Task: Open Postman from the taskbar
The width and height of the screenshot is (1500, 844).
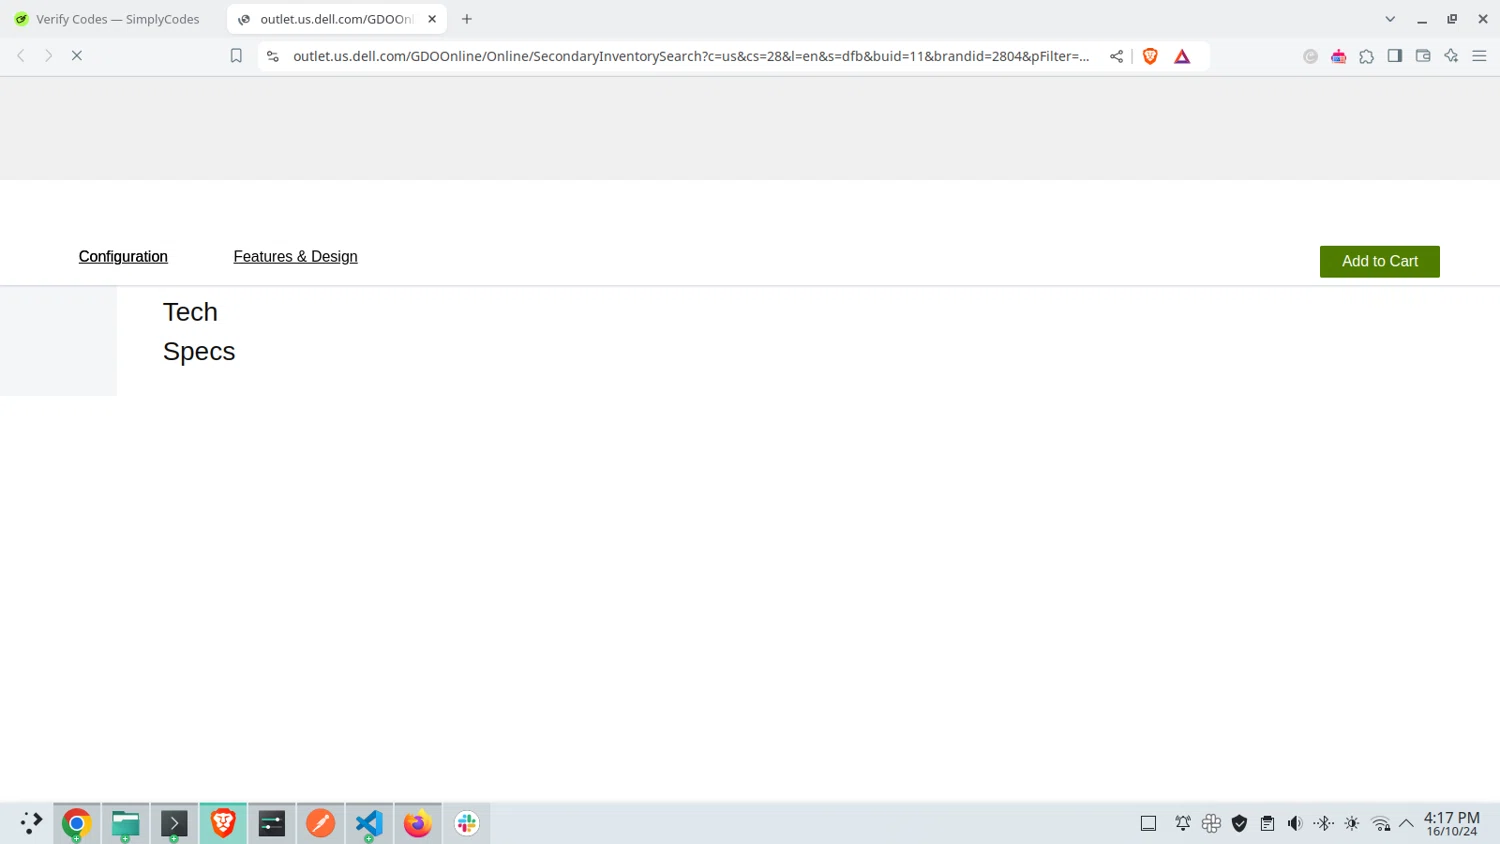Action: click(320, 823)
